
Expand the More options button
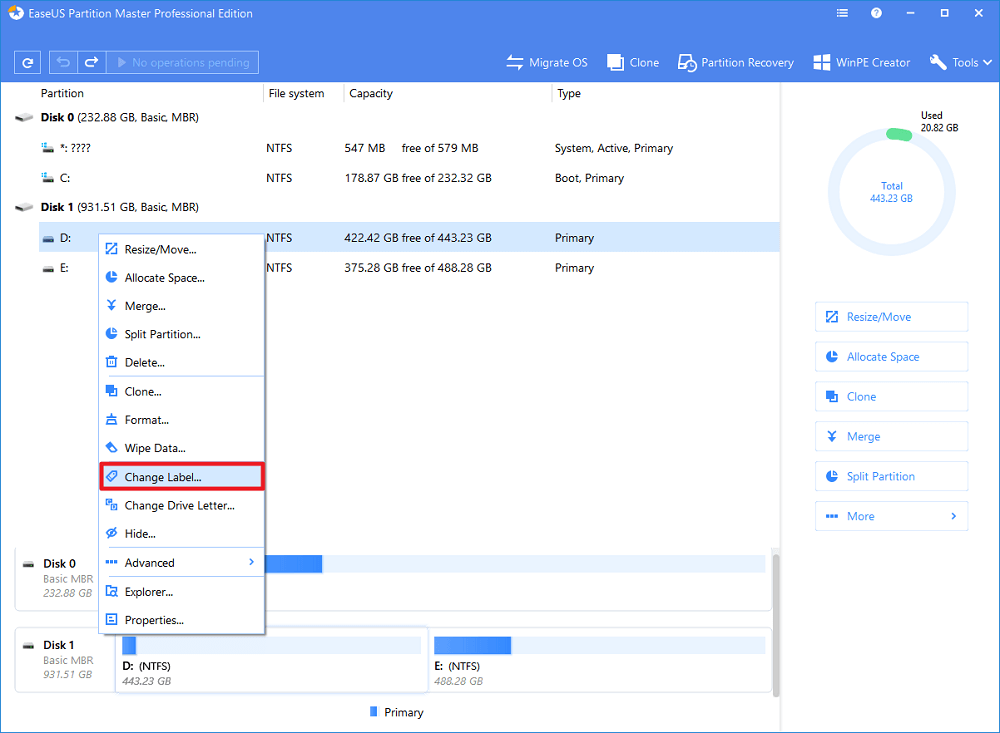click(891, 516)
